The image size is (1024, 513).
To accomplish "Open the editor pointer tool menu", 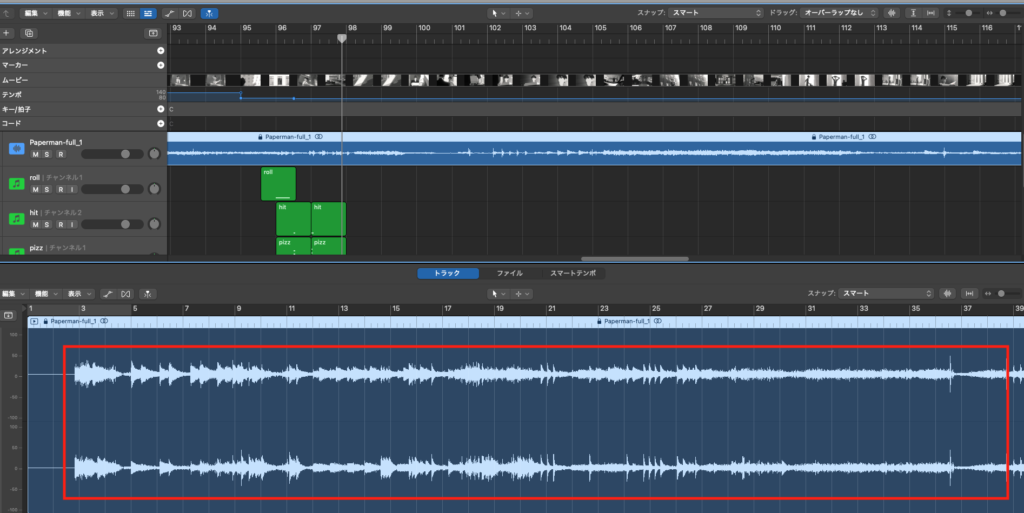I will (498, 294).
